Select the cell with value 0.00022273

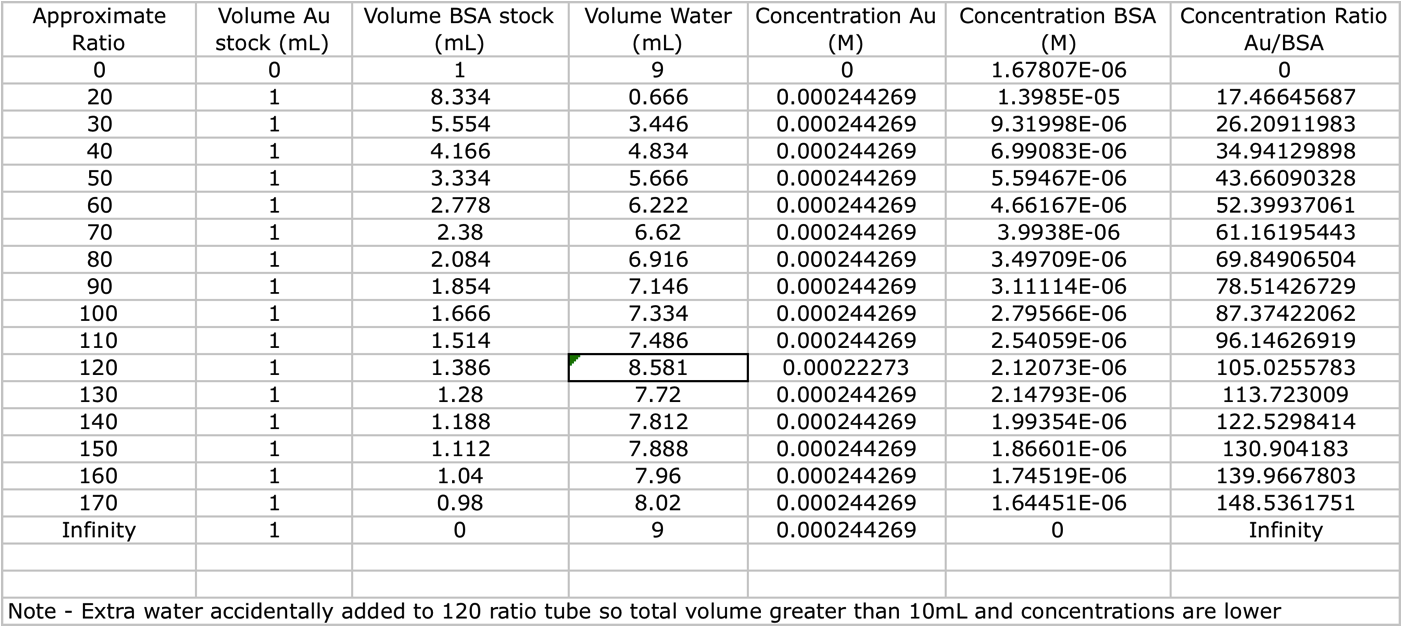click(x=846, y=367)
